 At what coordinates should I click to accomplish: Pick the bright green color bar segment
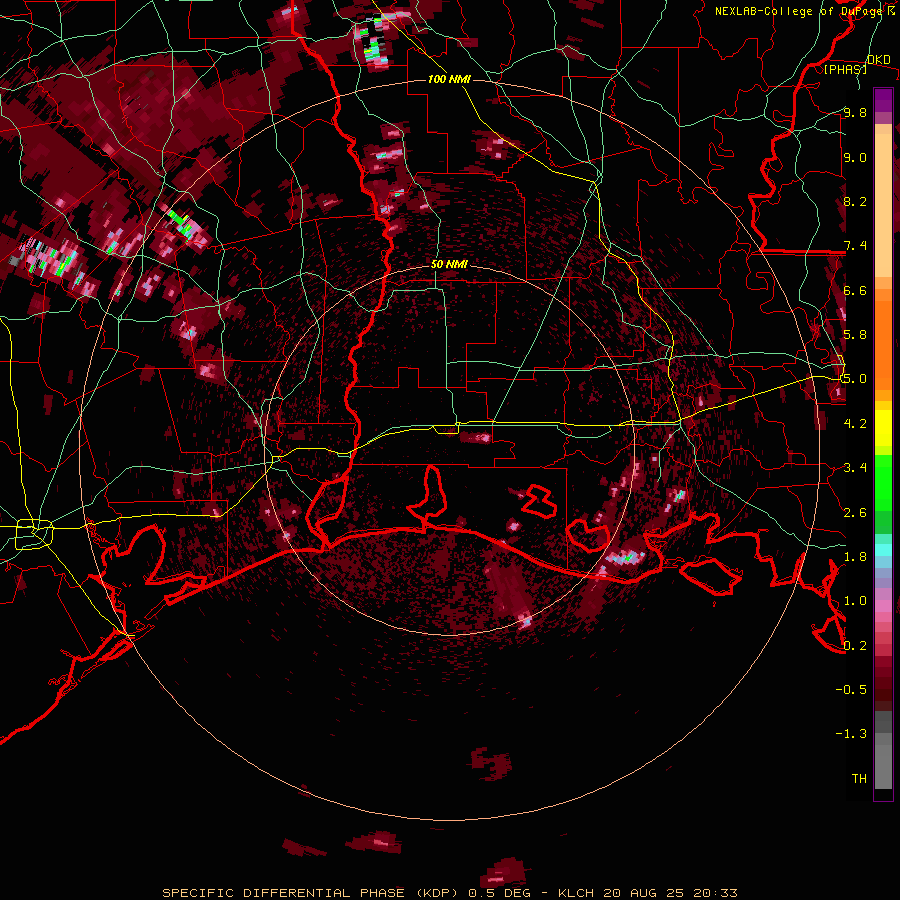pyautogui.click(x=883, y=483)
